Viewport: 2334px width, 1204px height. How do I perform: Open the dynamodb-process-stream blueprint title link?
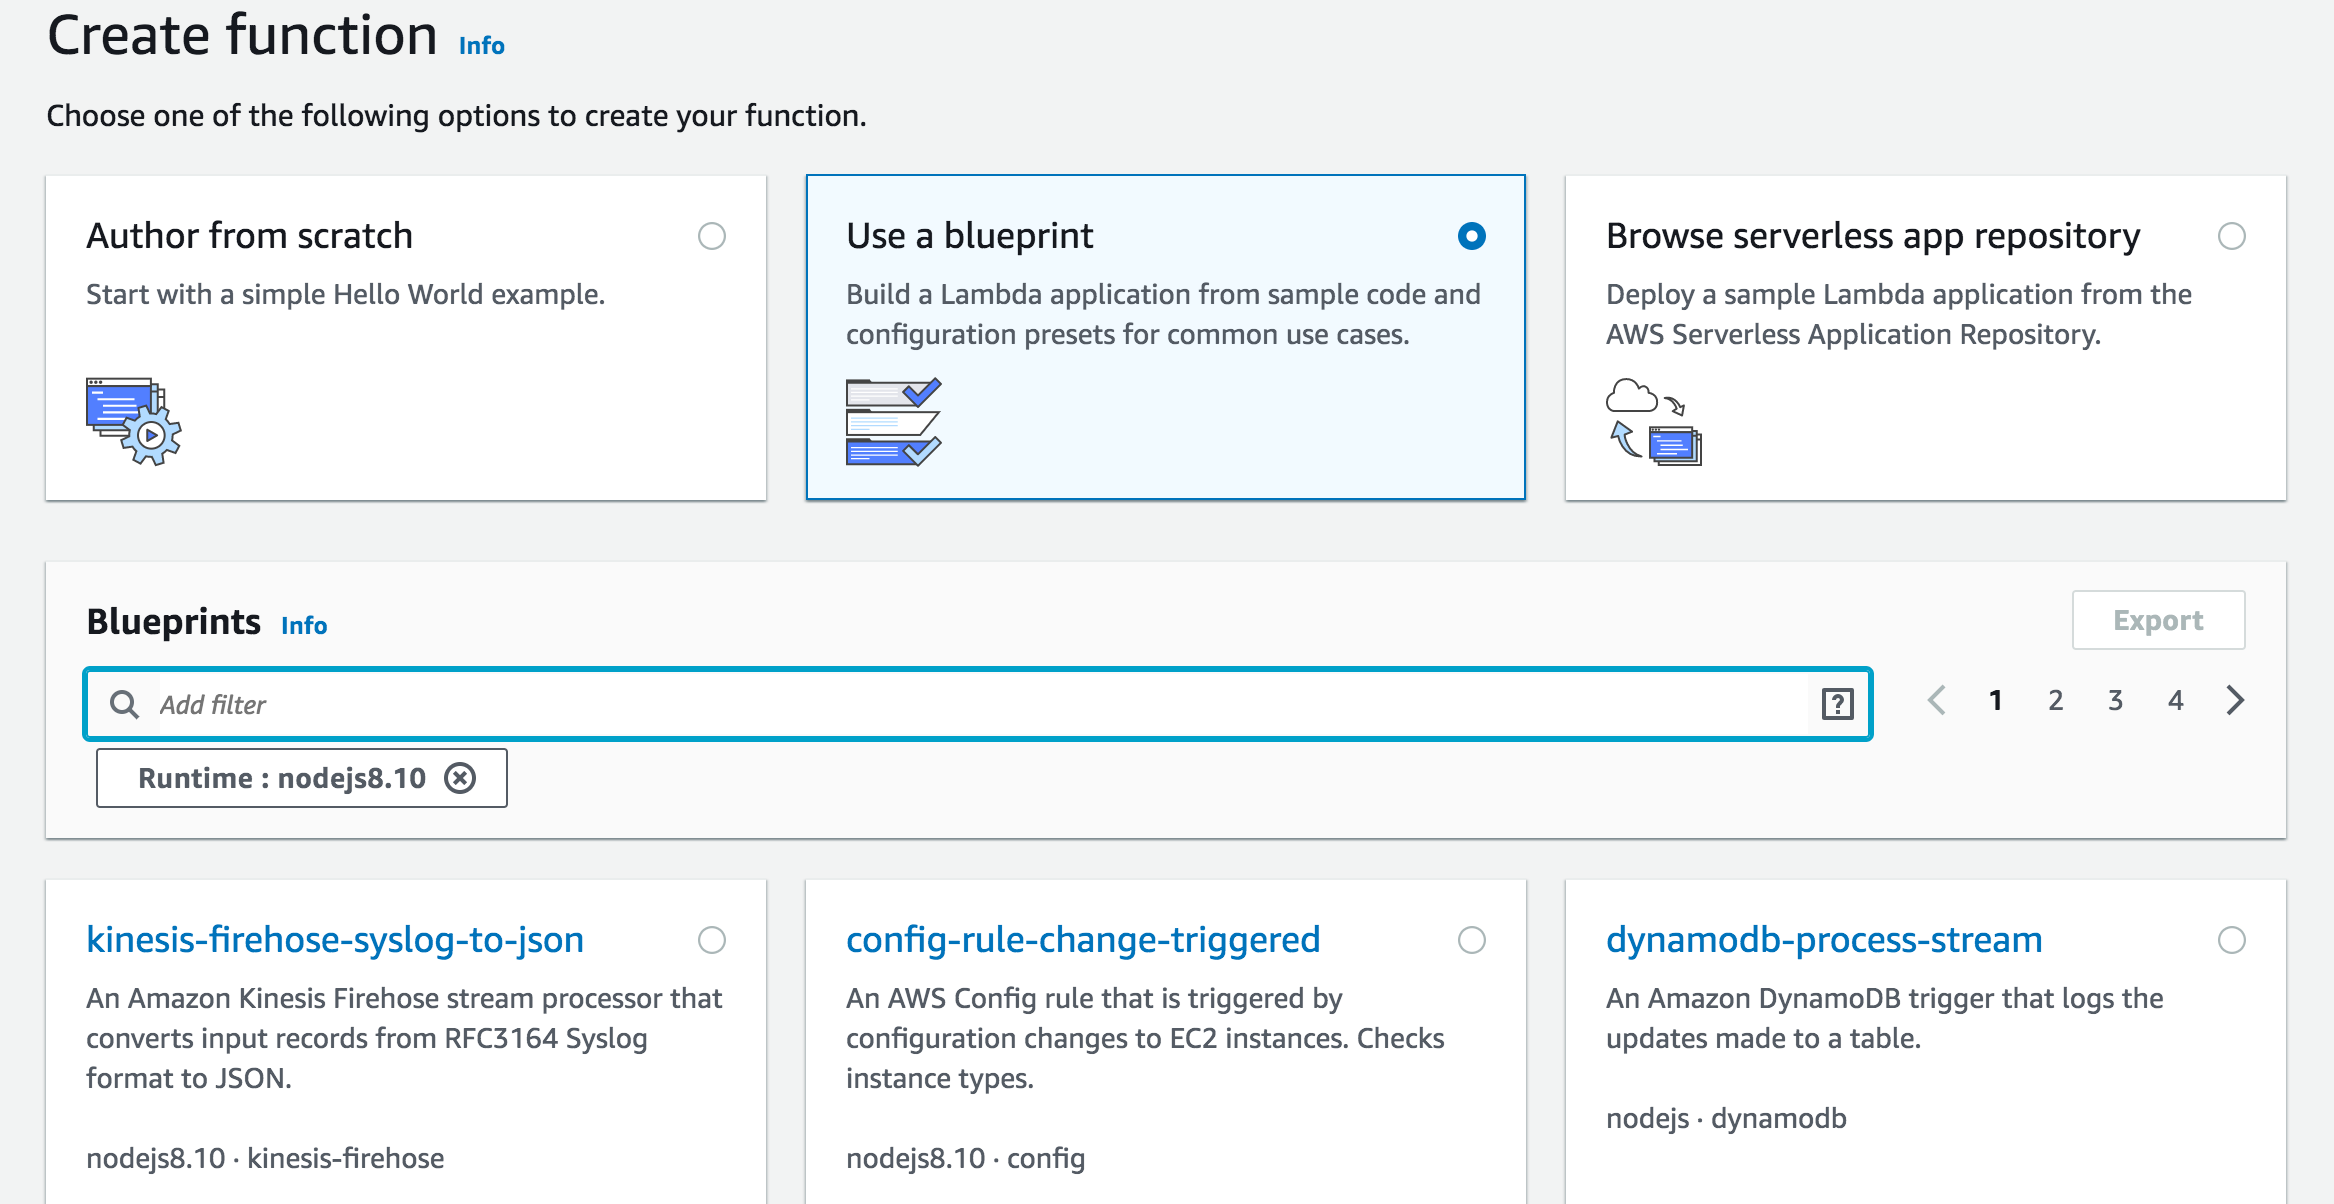pyautogui.click(x=1824, y=940)
